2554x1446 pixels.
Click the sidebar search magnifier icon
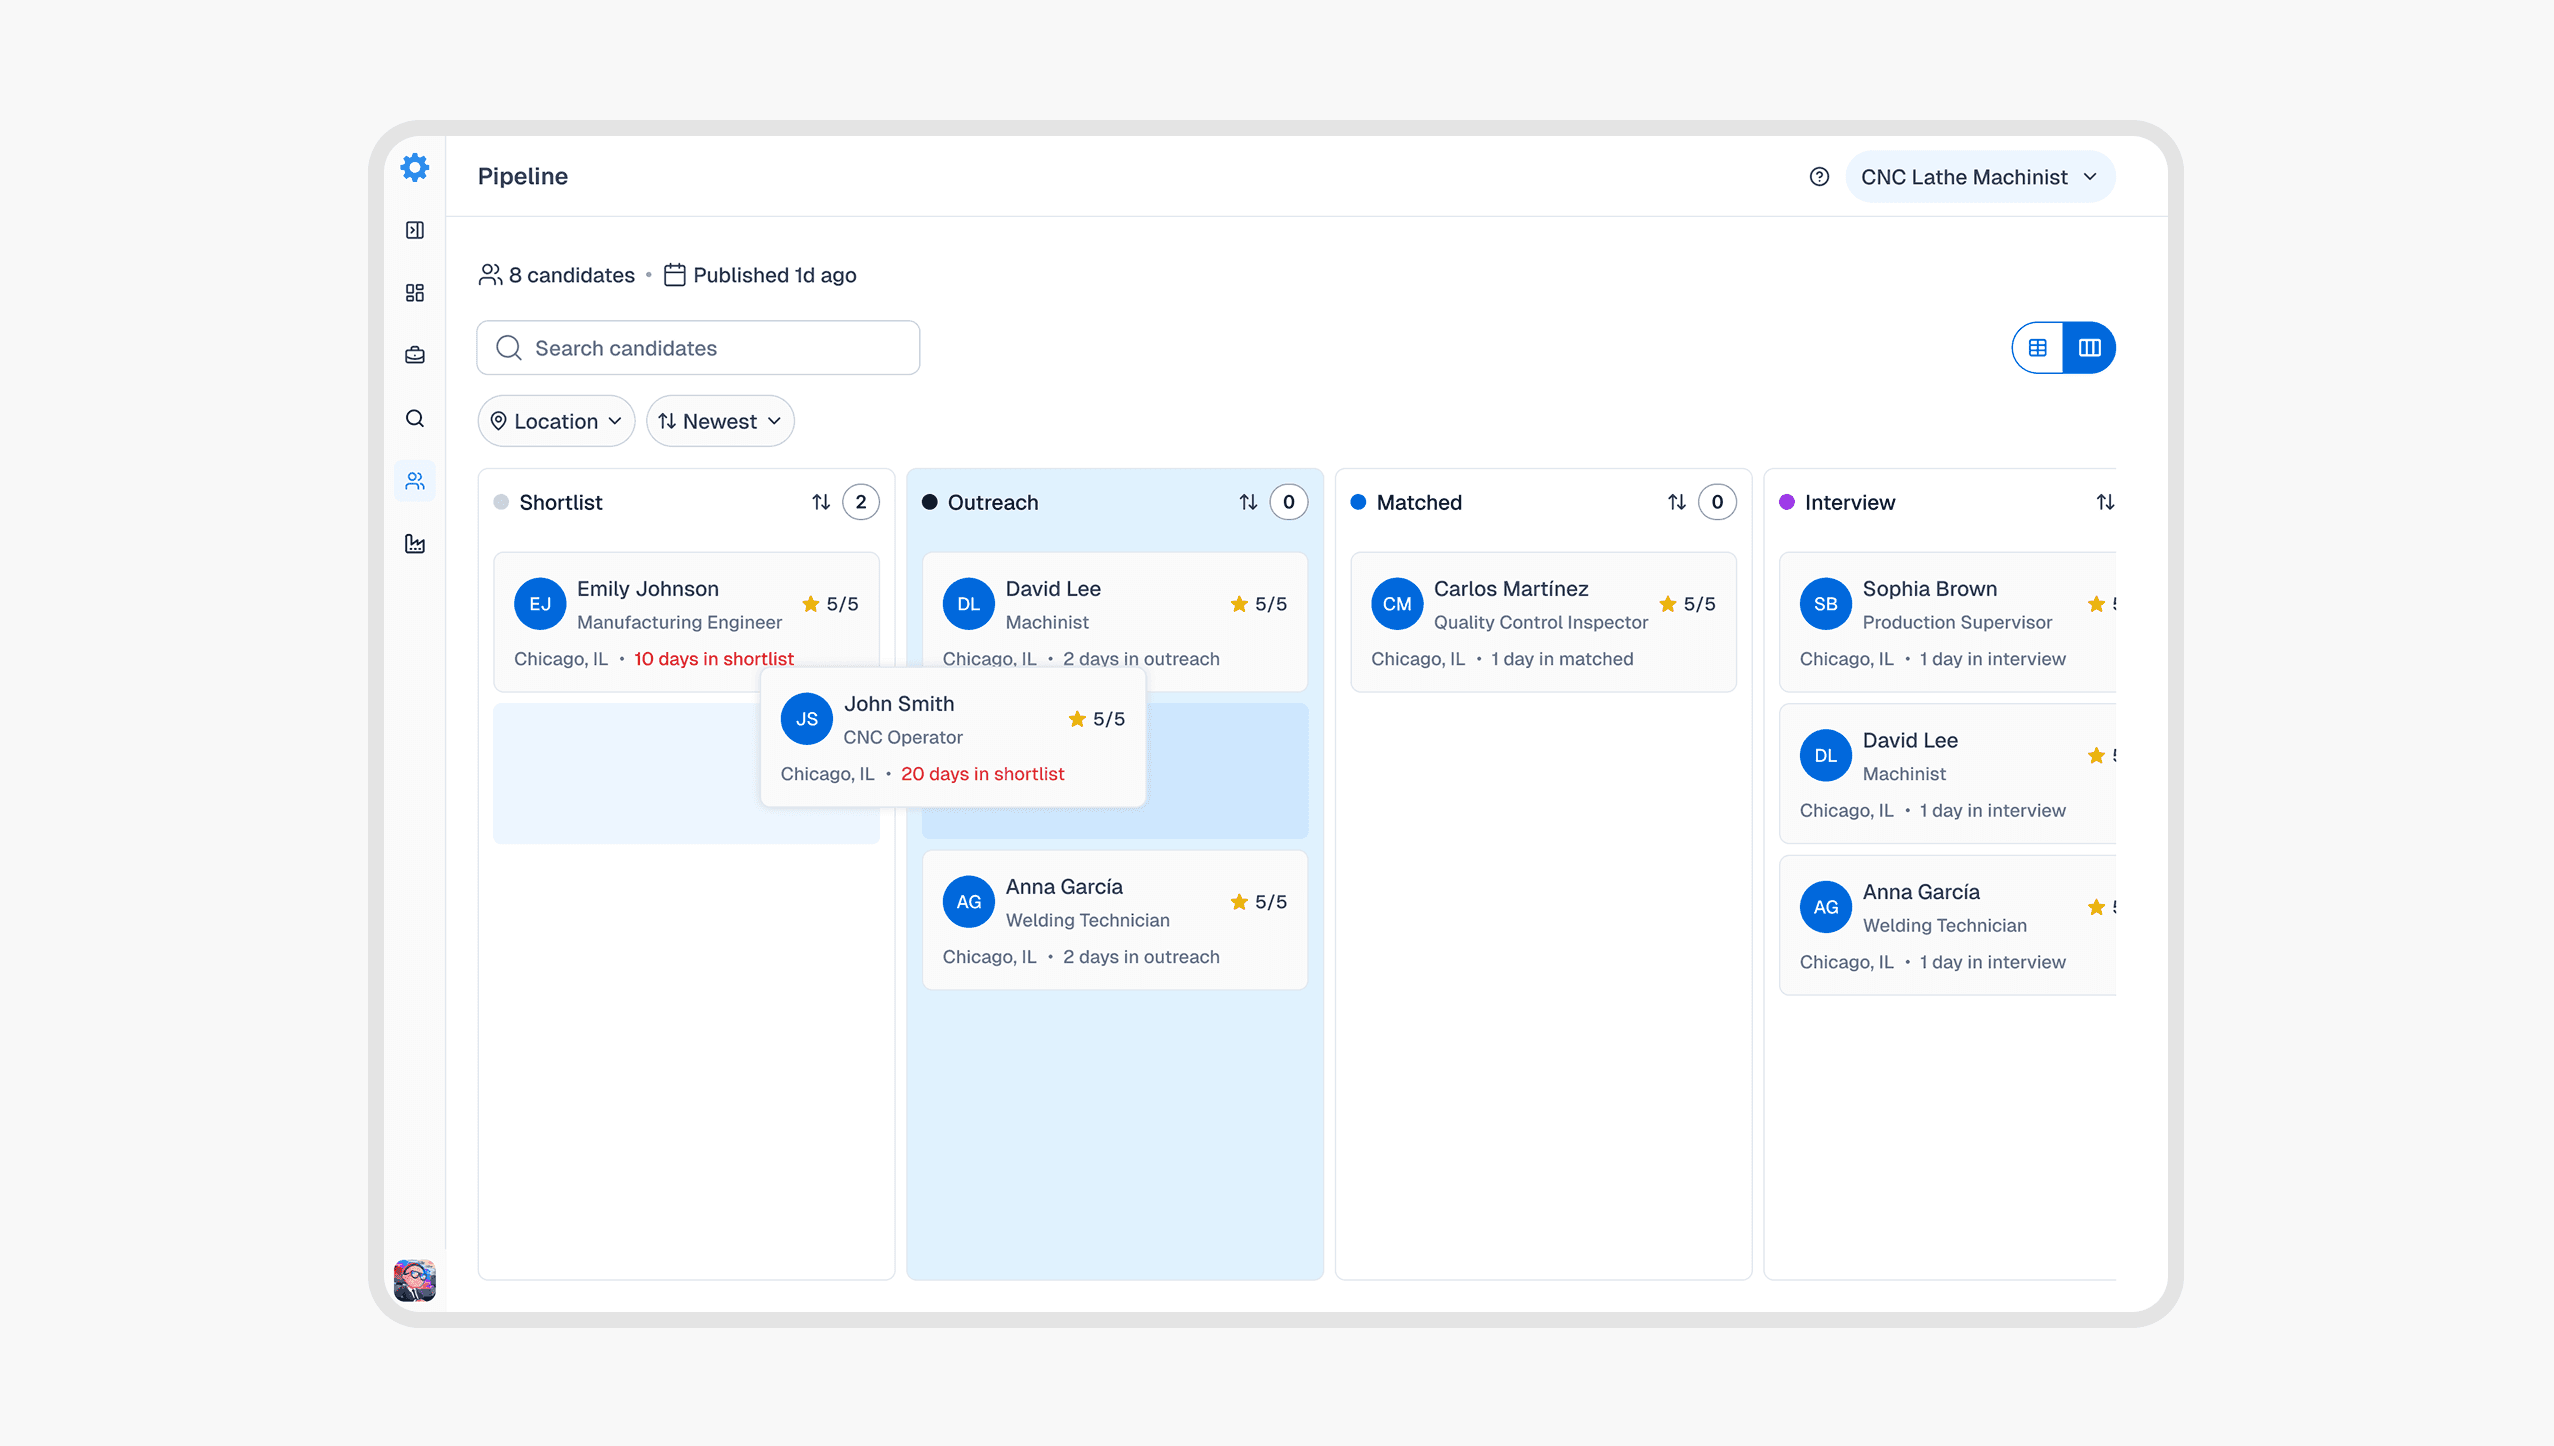[415, 418]
